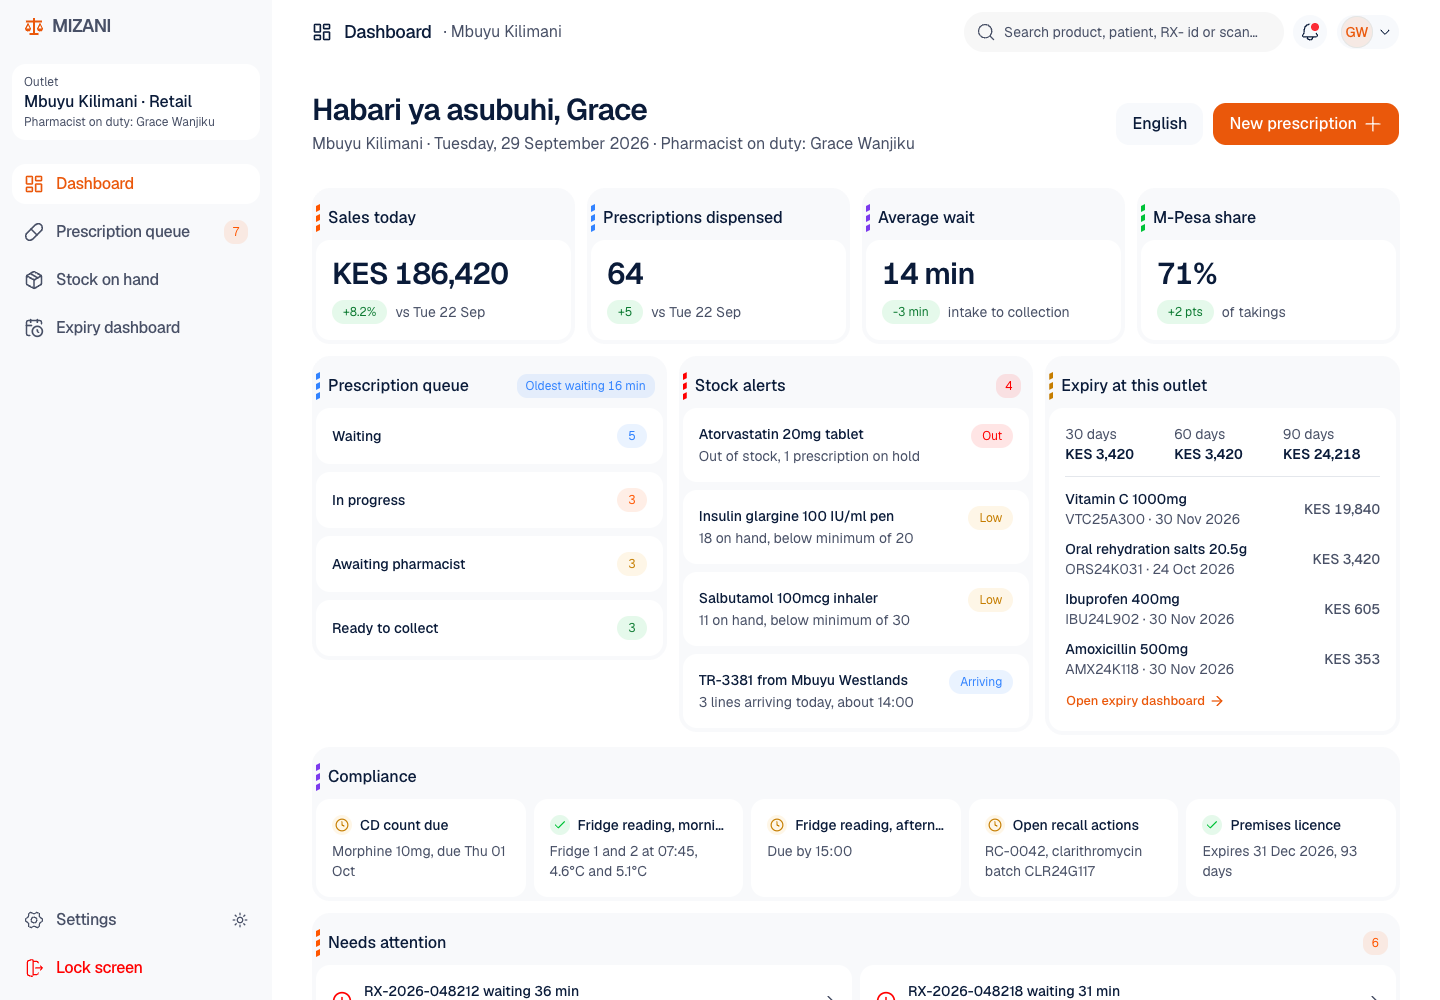Follow the Open expiry dashboard link
The width and height of the screenshot is (1440, 1000).
(x=1145, y=701)
